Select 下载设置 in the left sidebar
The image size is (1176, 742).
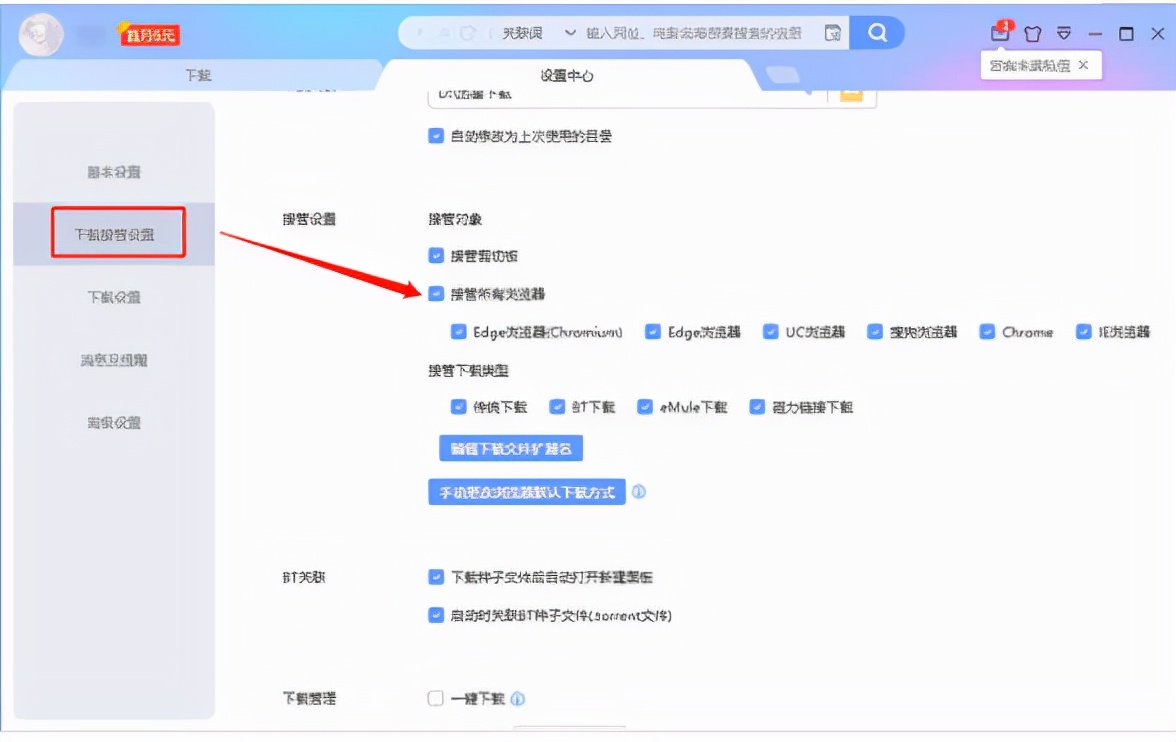pos(113,294)
